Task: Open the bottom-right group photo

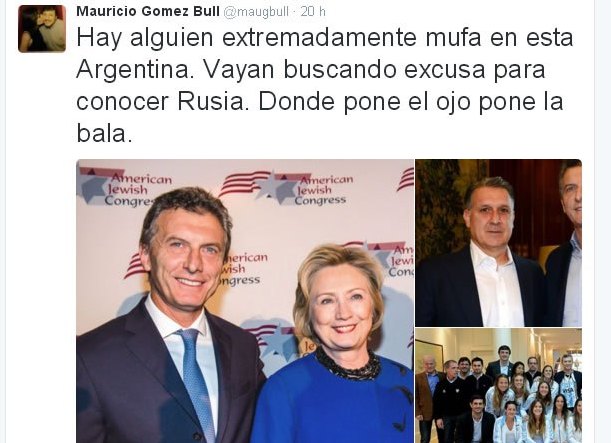Action: [x=498, y=386]
